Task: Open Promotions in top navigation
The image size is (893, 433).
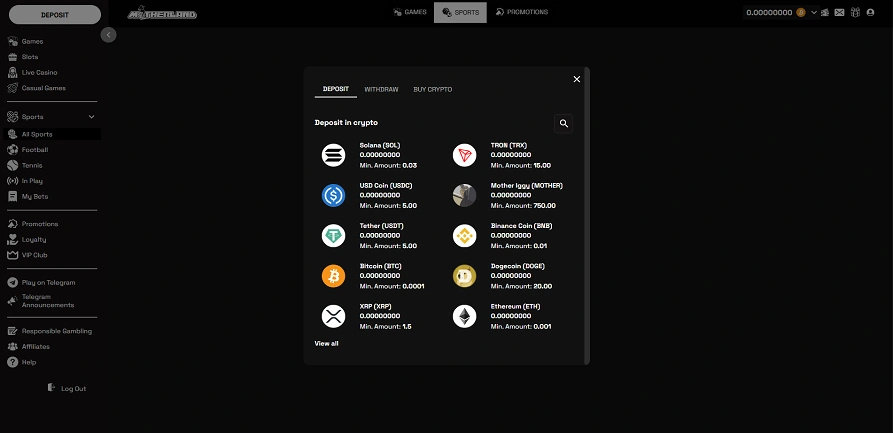Action: tap(521, 12)
